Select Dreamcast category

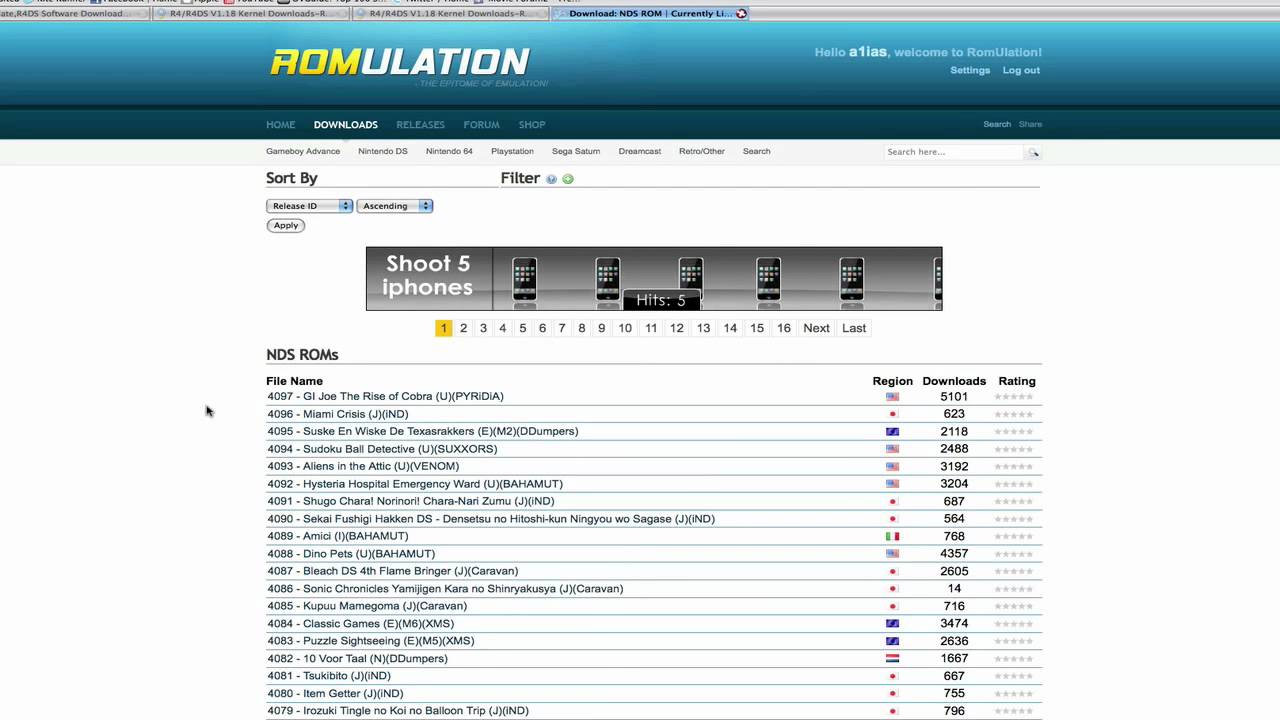point(639,151)
